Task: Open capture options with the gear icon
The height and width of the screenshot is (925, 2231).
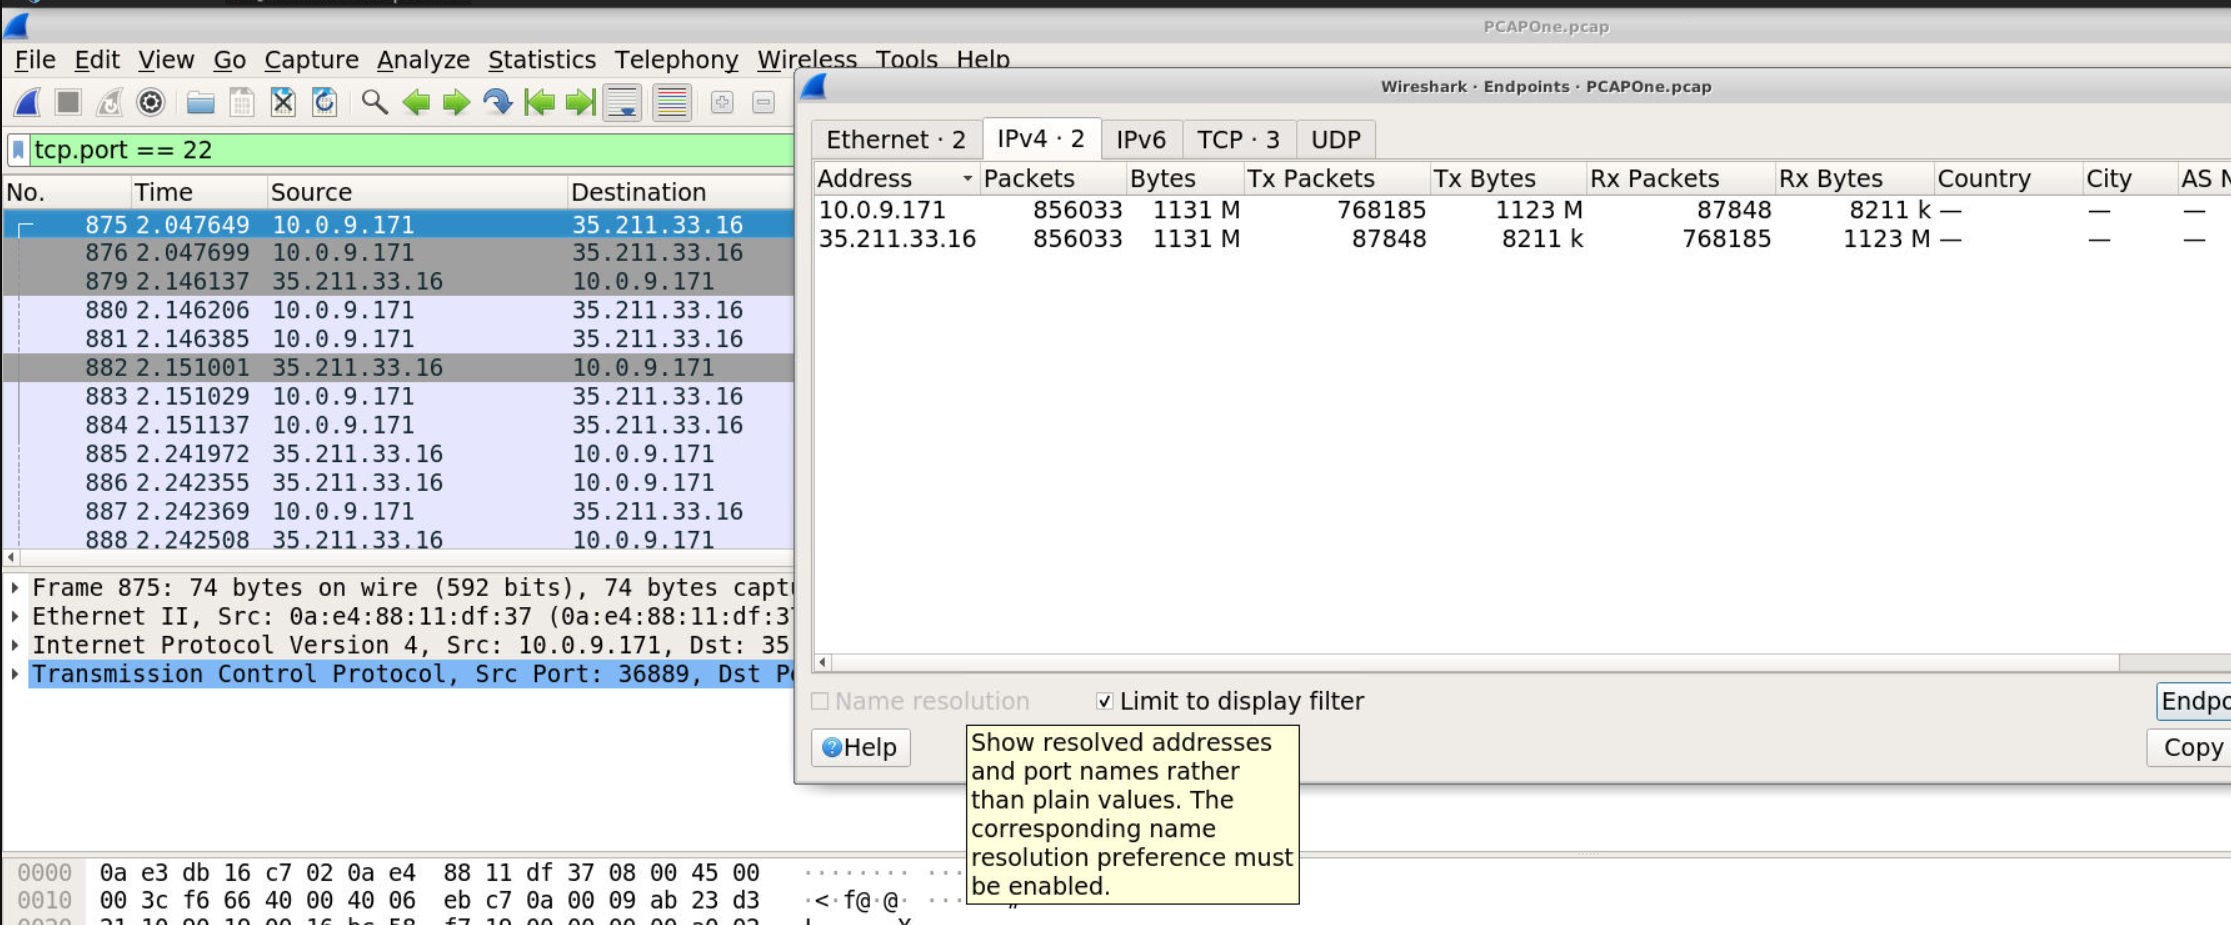Action: [148, 101]
